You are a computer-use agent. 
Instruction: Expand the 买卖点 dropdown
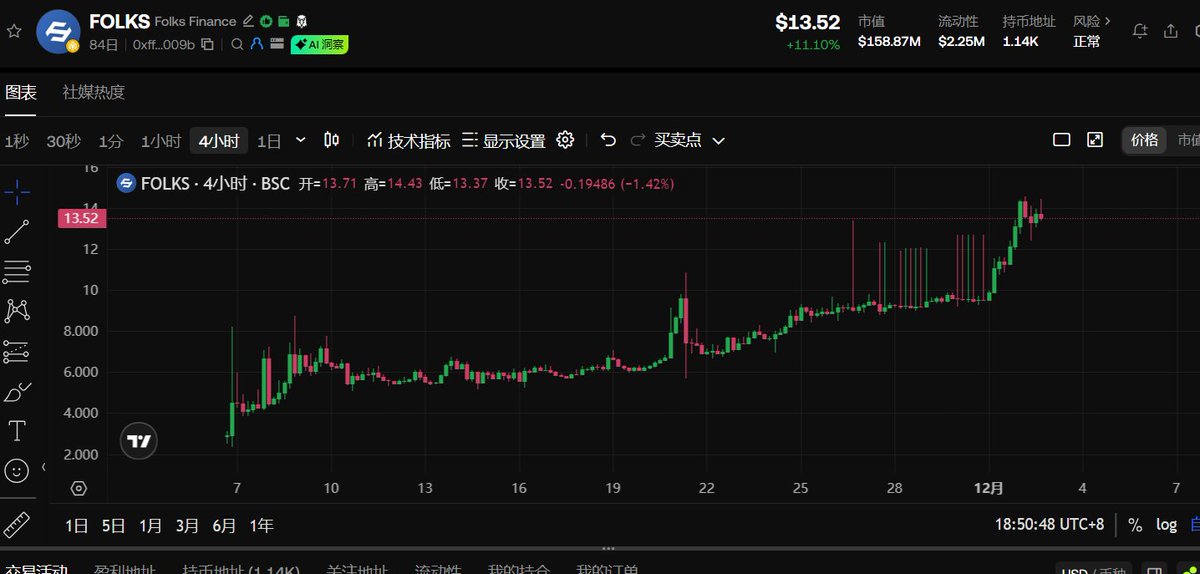[x=690, y=141]
